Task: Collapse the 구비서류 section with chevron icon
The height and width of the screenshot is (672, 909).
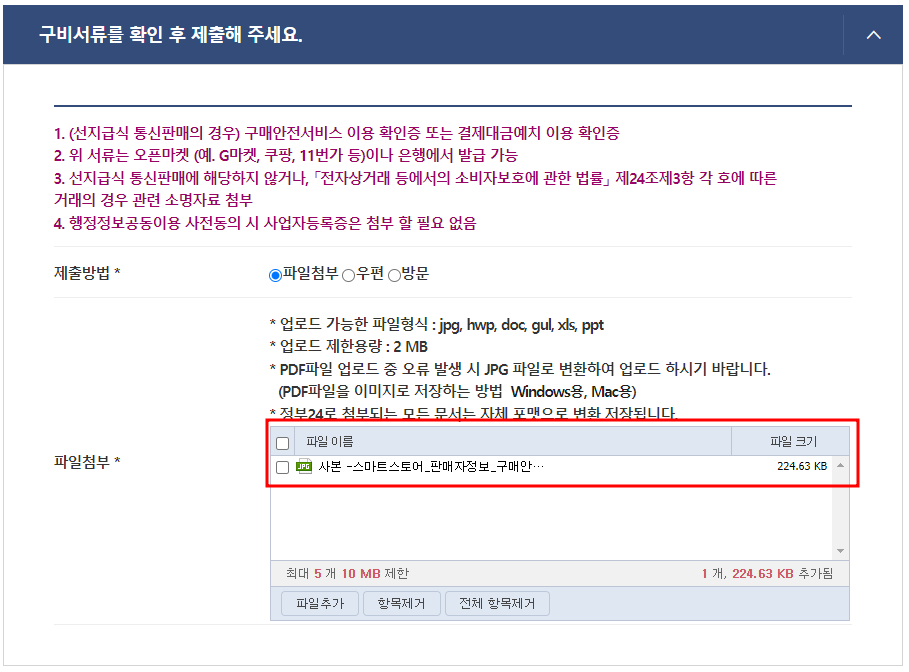Action: pos(873,35)
